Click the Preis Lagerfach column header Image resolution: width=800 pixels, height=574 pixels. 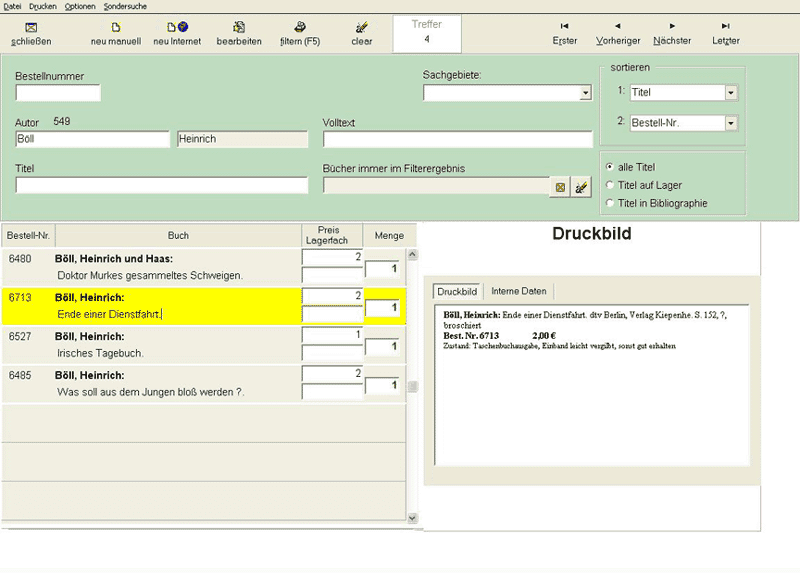point(332,236)
